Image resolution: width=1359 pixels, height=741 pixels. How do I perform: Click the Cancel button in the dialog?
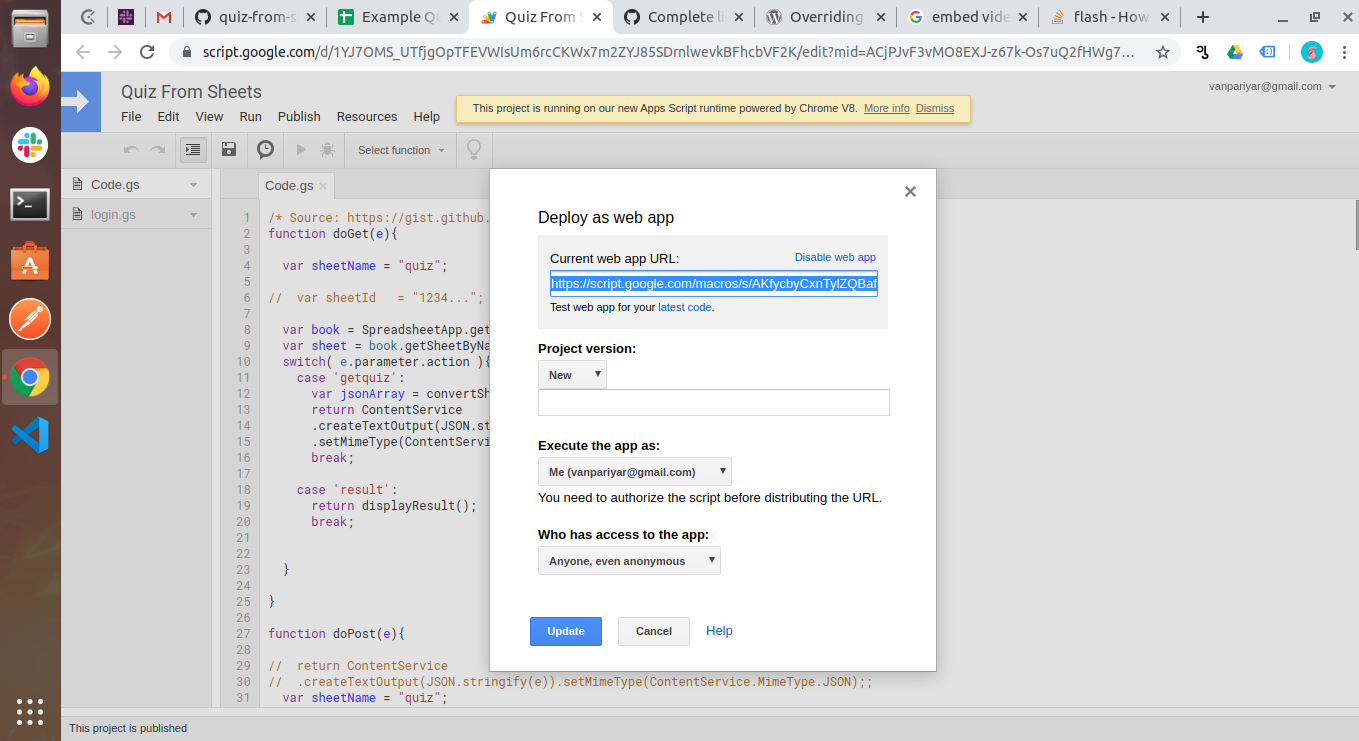tap(654, 631)
